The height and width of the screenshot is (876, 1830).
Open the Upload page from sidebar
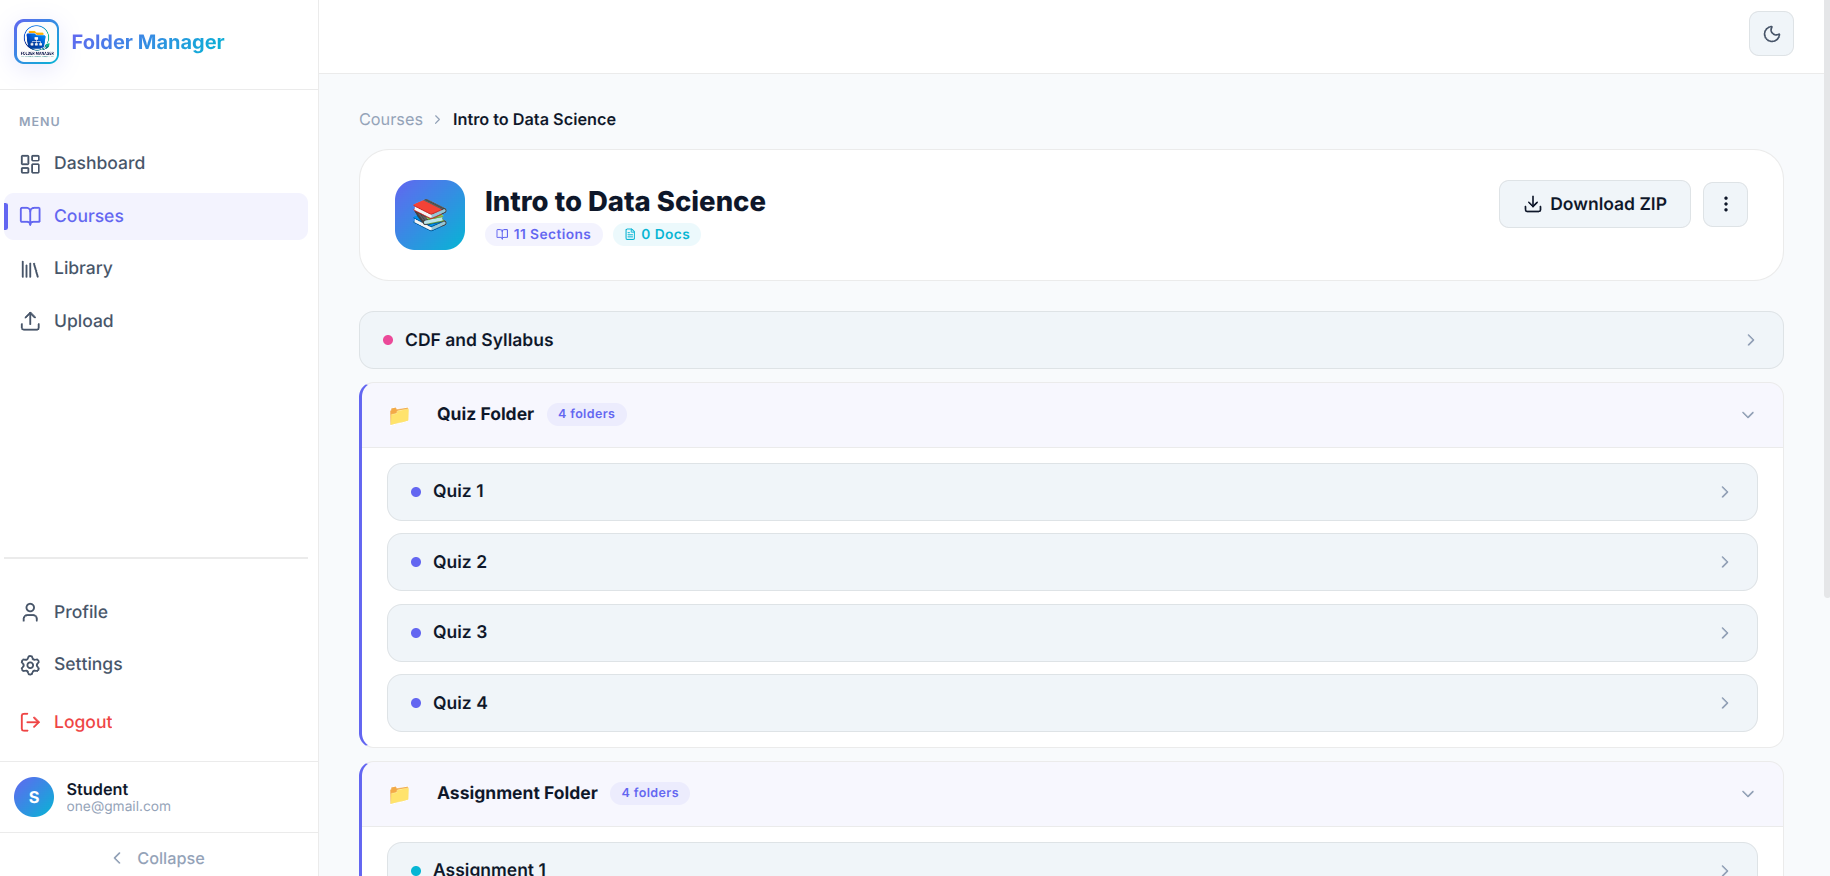point(156,321)
